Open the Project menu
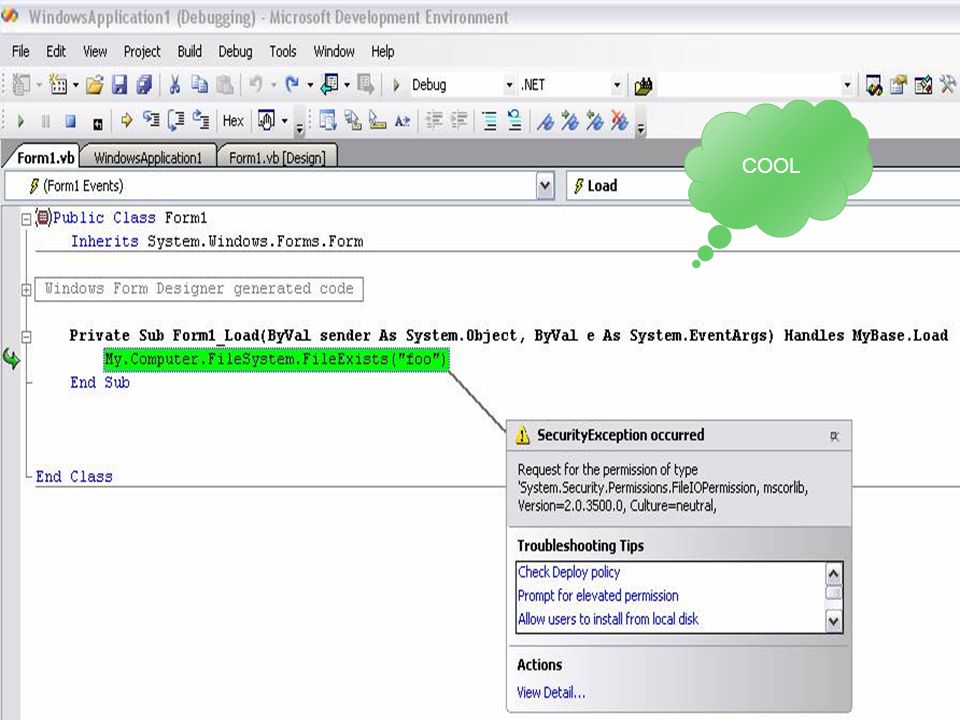This screenshot has height=720, width=960. (142, 51)
